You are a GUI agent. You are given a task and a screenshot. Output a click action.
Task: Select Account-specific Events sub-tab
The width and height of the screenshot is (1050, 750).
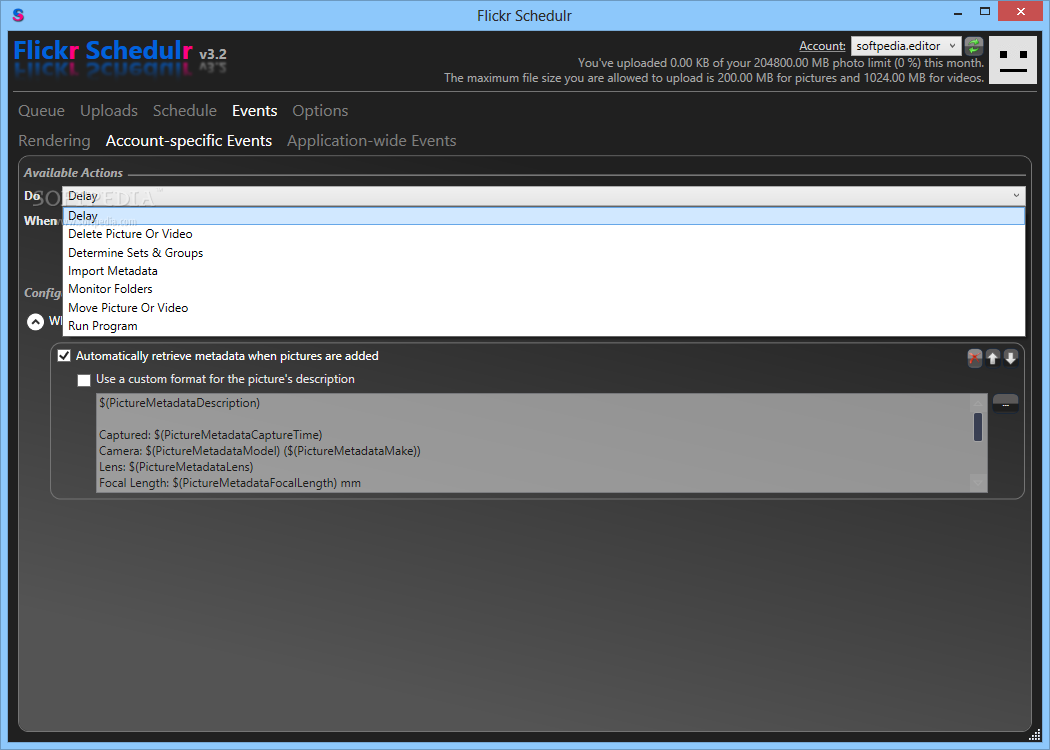tap(189, 141)
